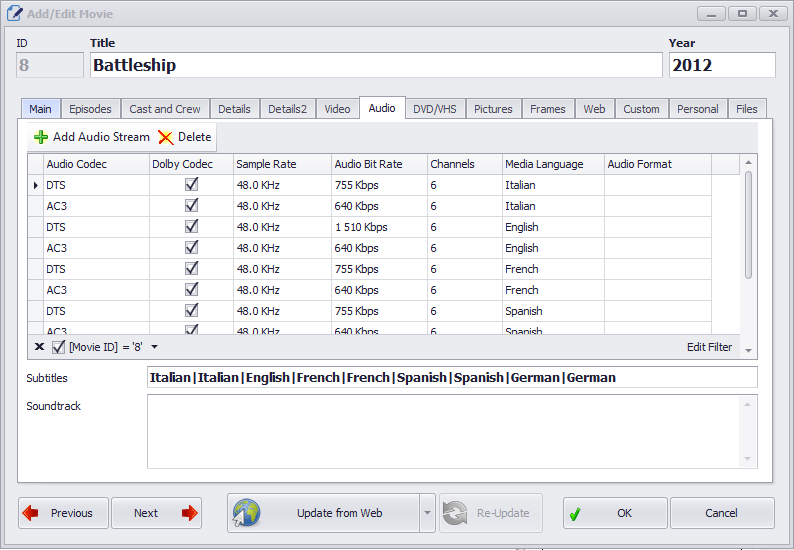Screen dimensions: 794x550
Task: Click the grid's top-left column selector corner
Action: click(35, 164)
